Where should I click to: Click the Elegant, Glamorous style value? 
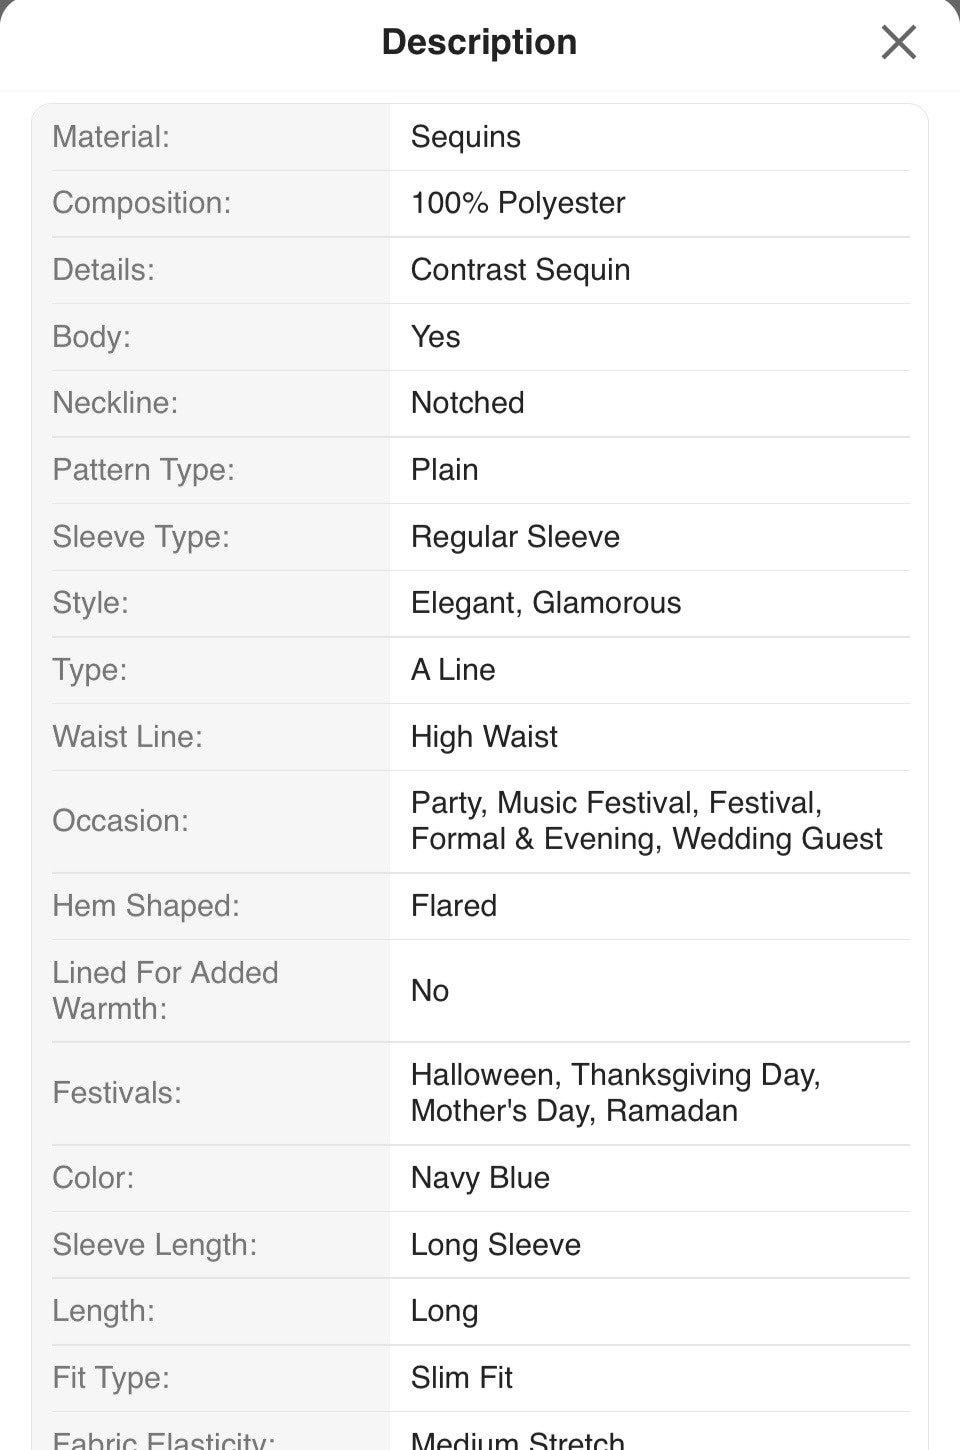[x=546, y=603]
